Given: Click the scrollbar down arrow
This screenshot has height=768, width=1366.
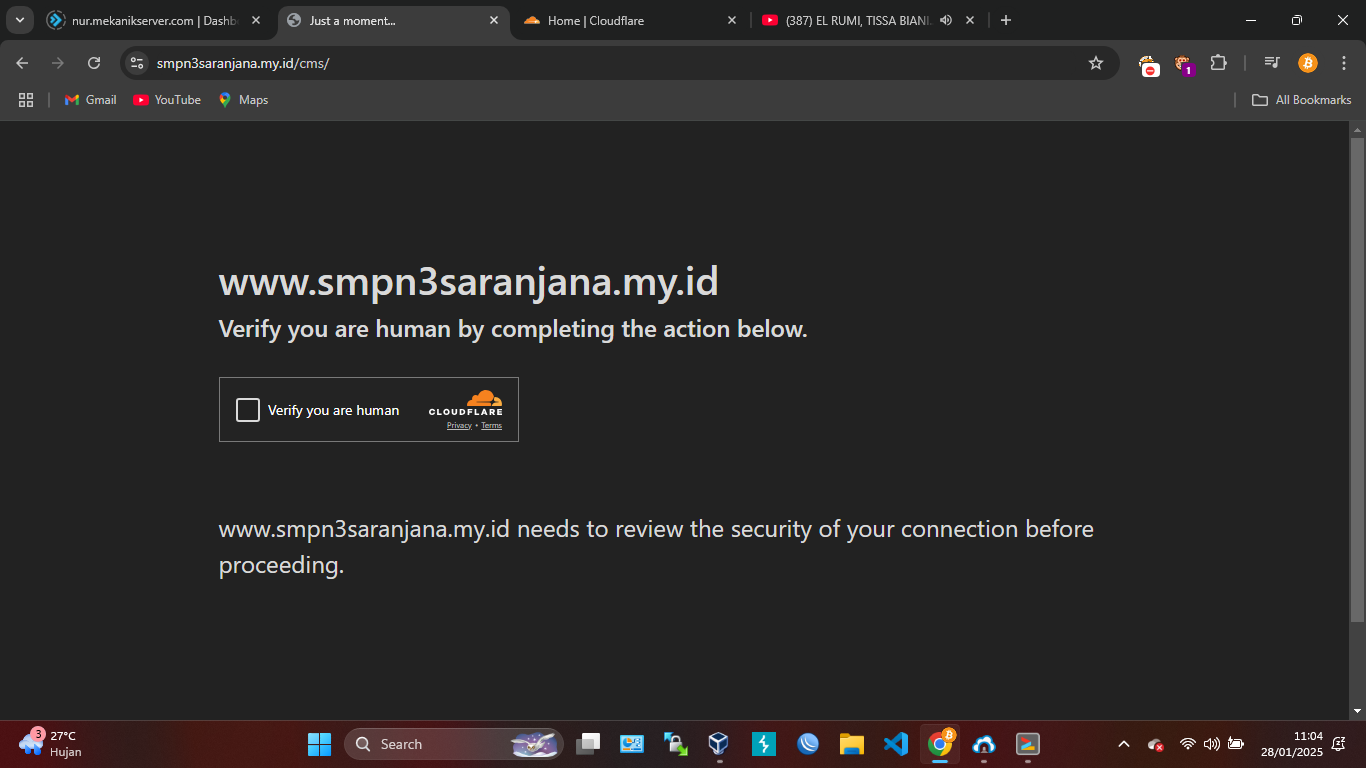Looking at the screenshot, I should 1357,711.
